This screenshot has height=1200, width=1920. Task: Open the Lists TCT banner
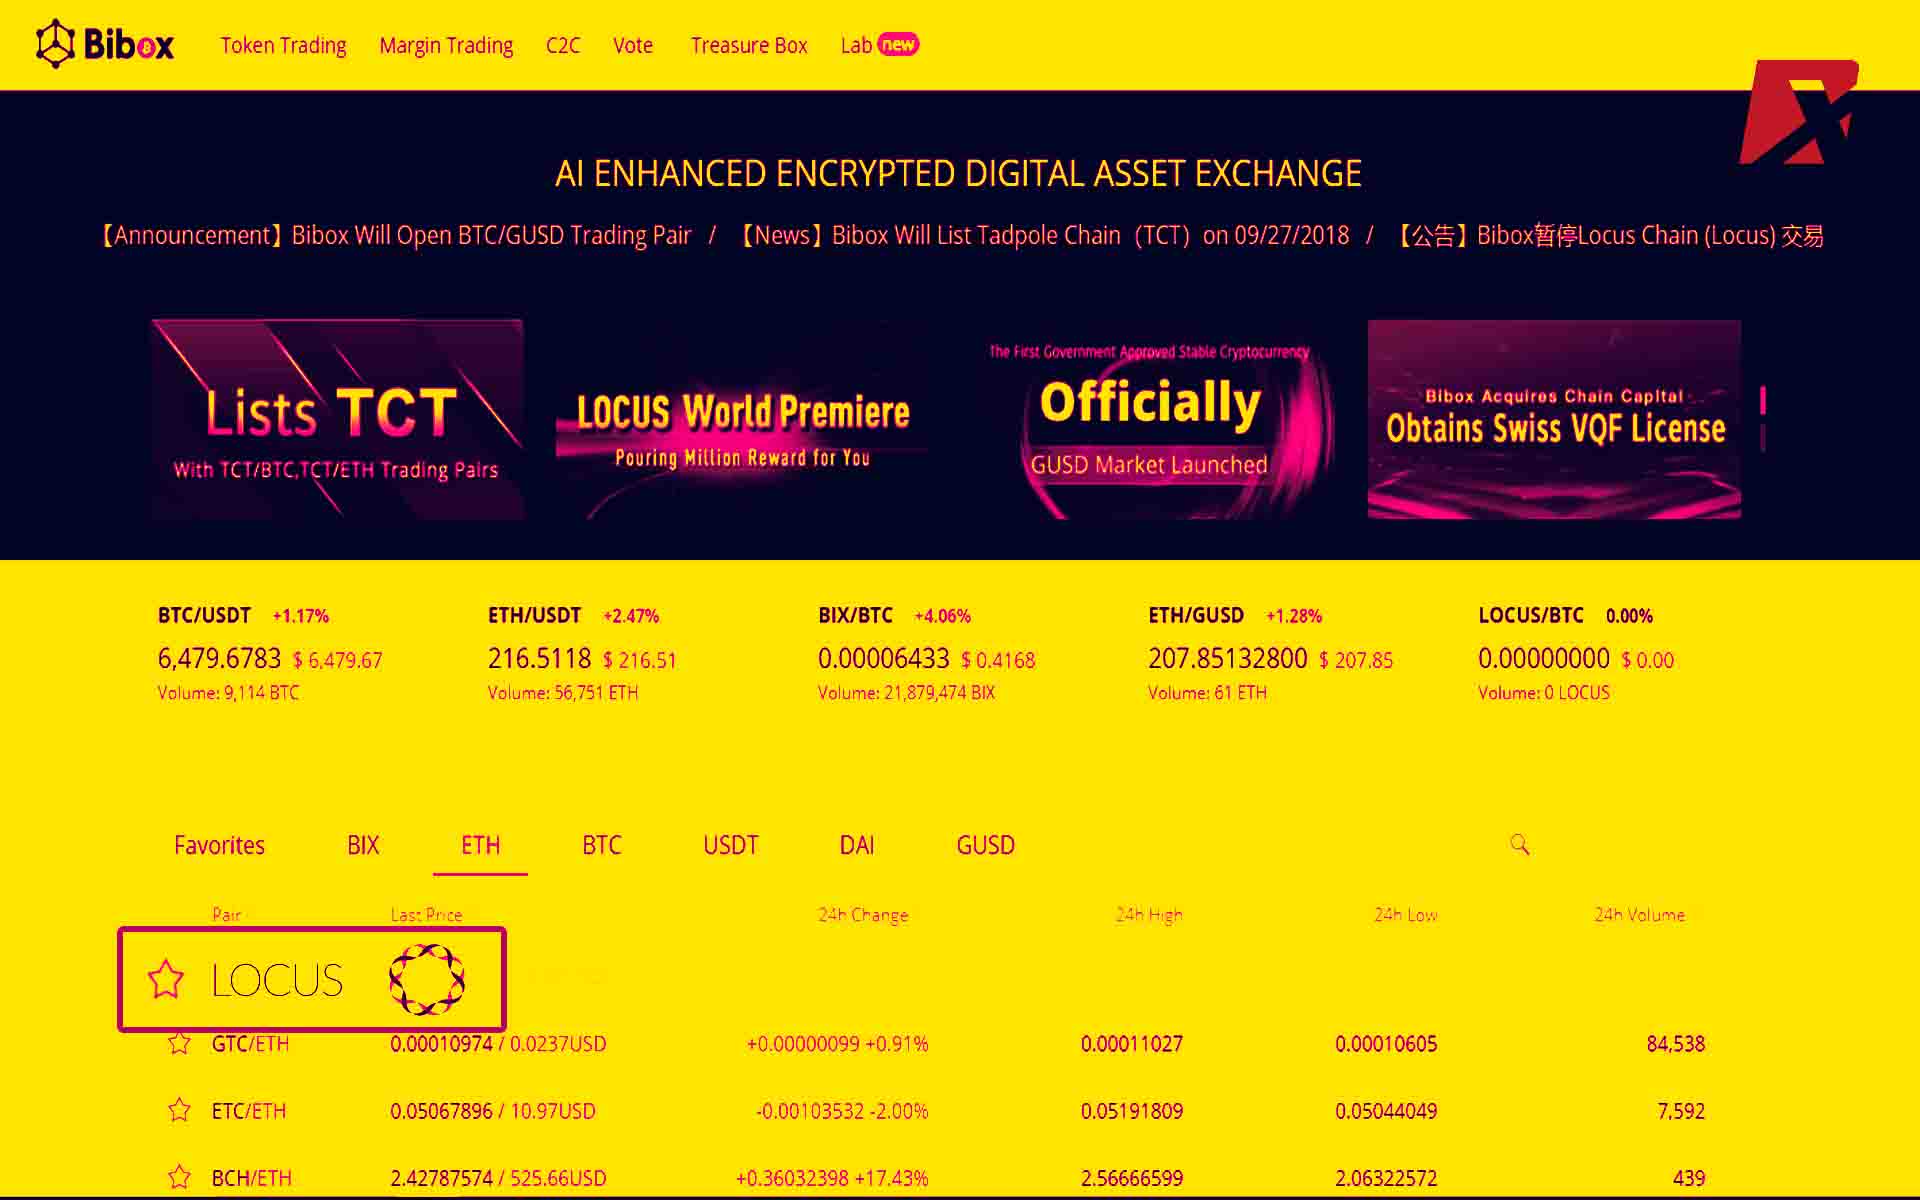pos(337,420)
